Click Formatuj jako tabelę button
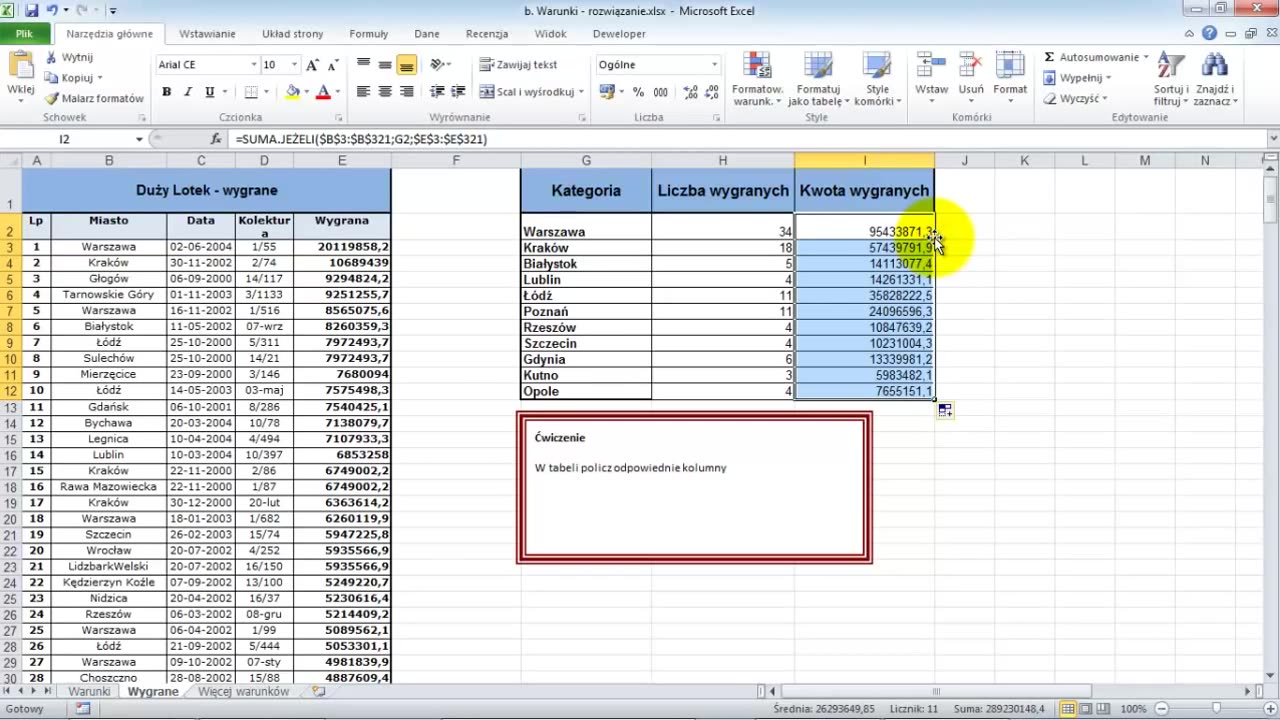 (x=818, y=78)
